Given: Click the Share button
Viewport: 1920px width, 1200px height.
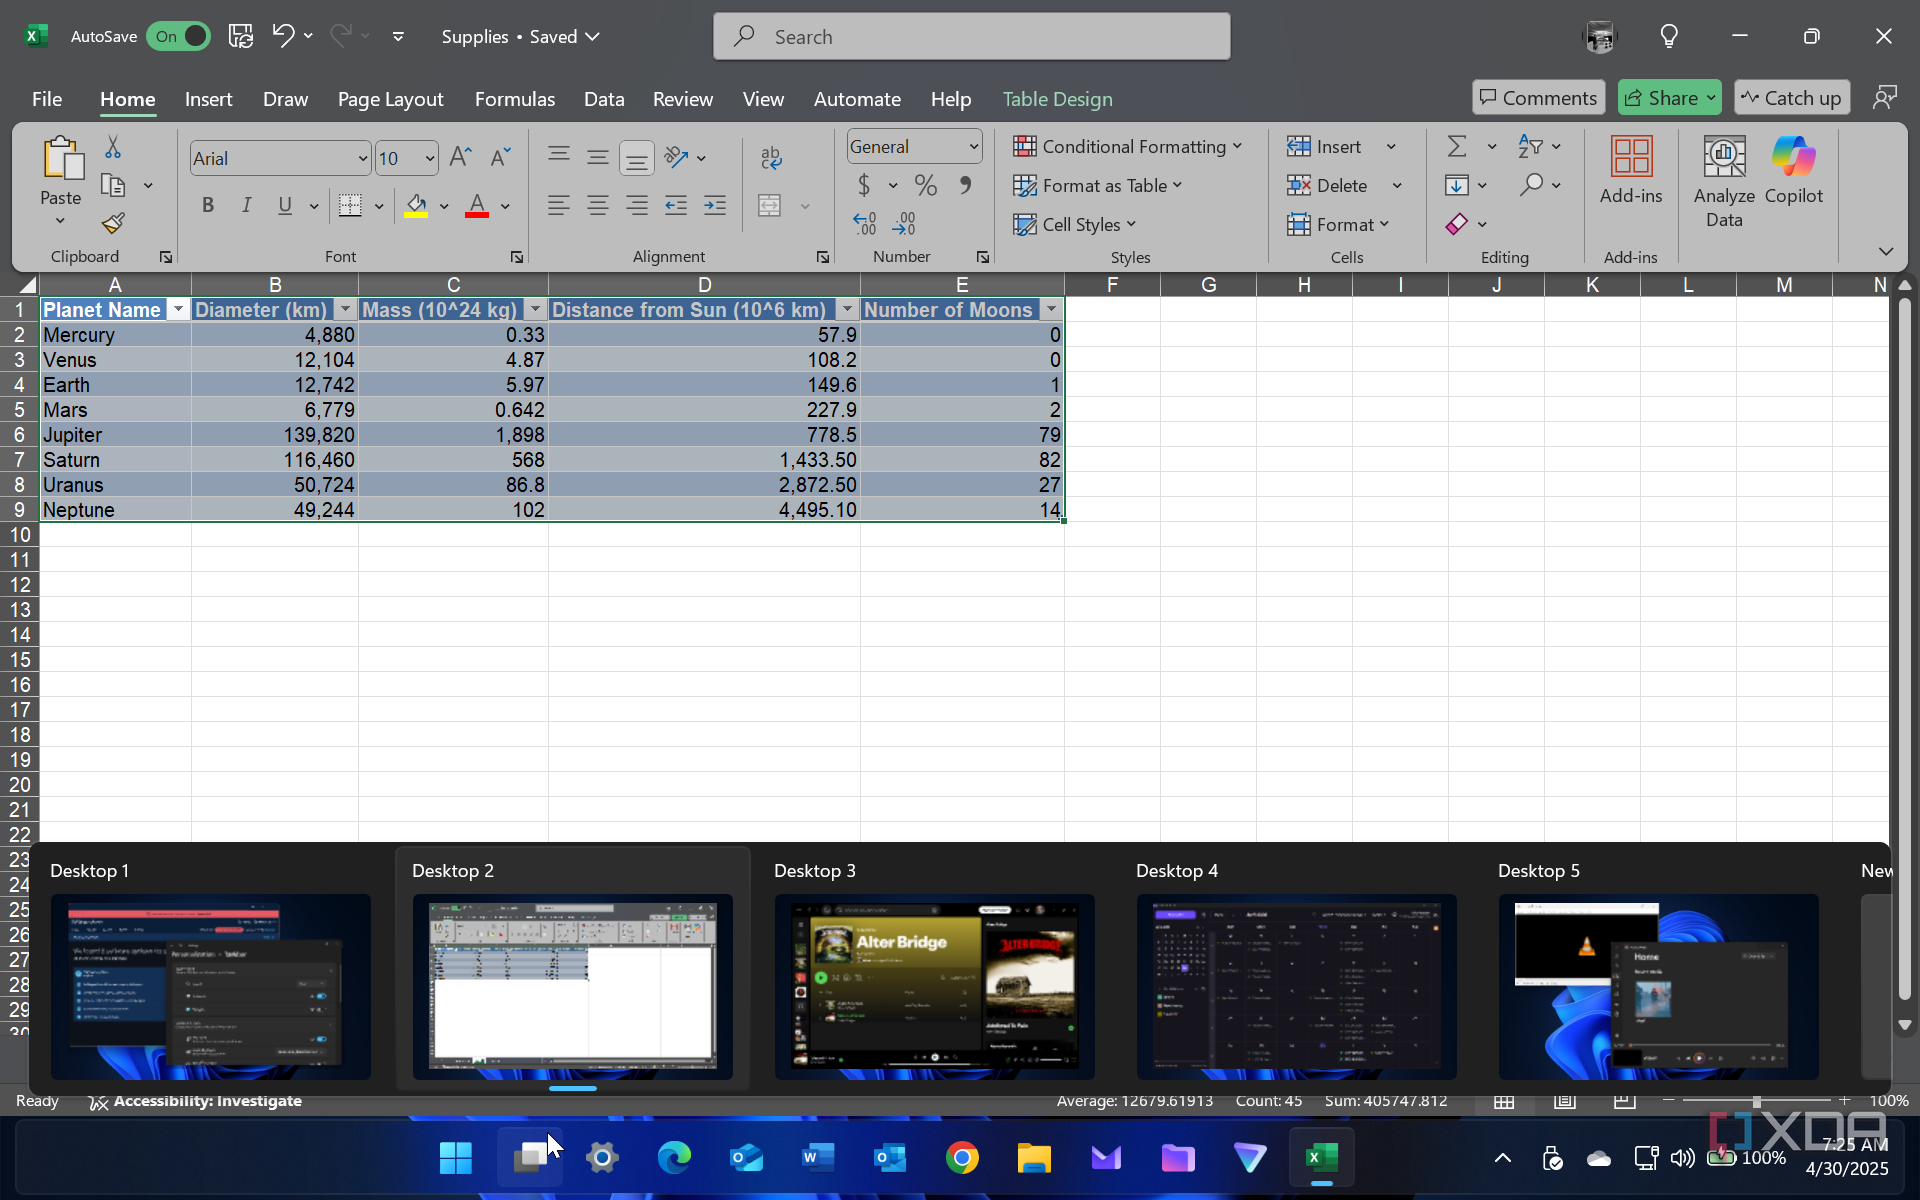Looking at the screenshot, I should 1669,98.
